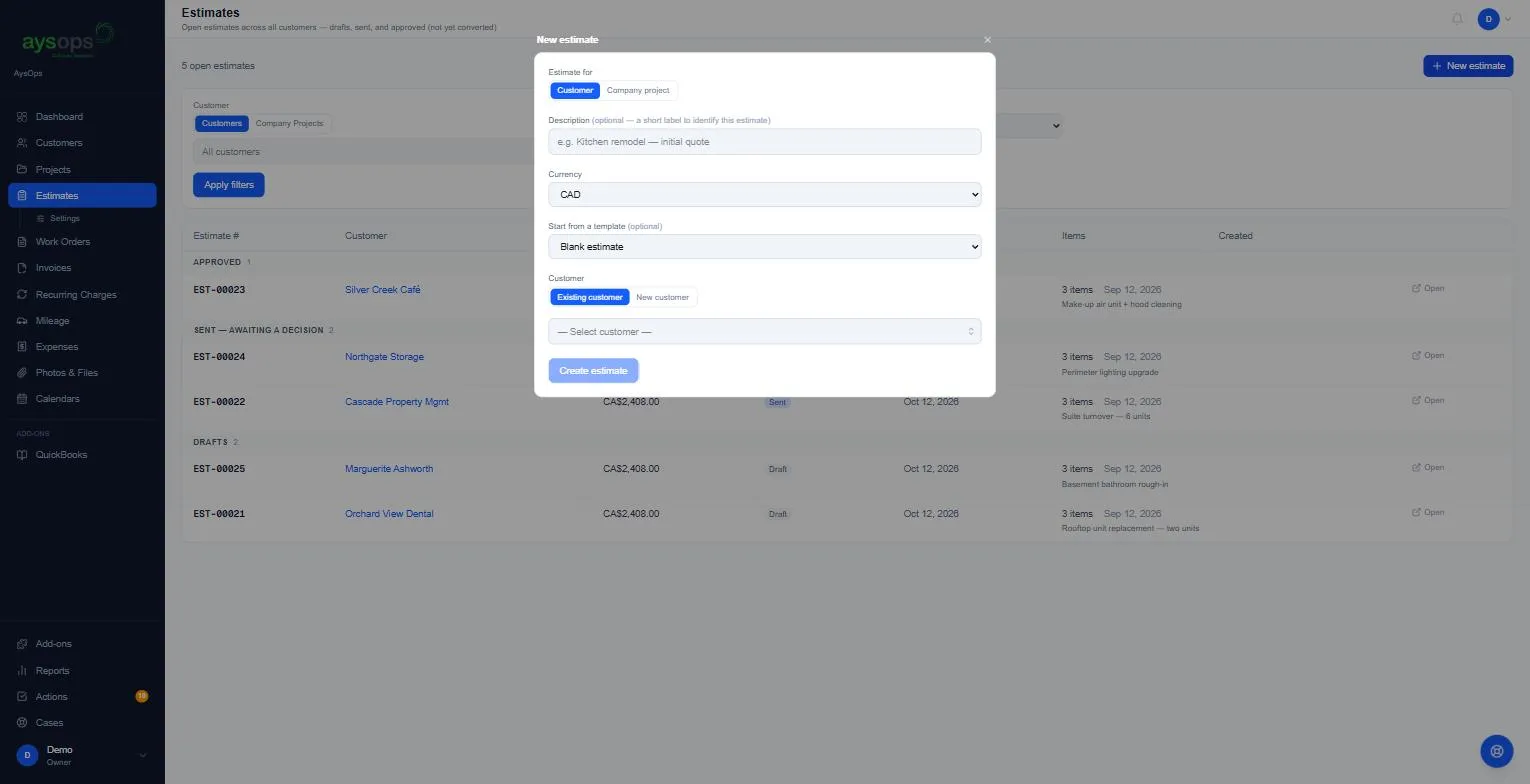Open the Marguerite Ashworth customer link

point(389,469)
